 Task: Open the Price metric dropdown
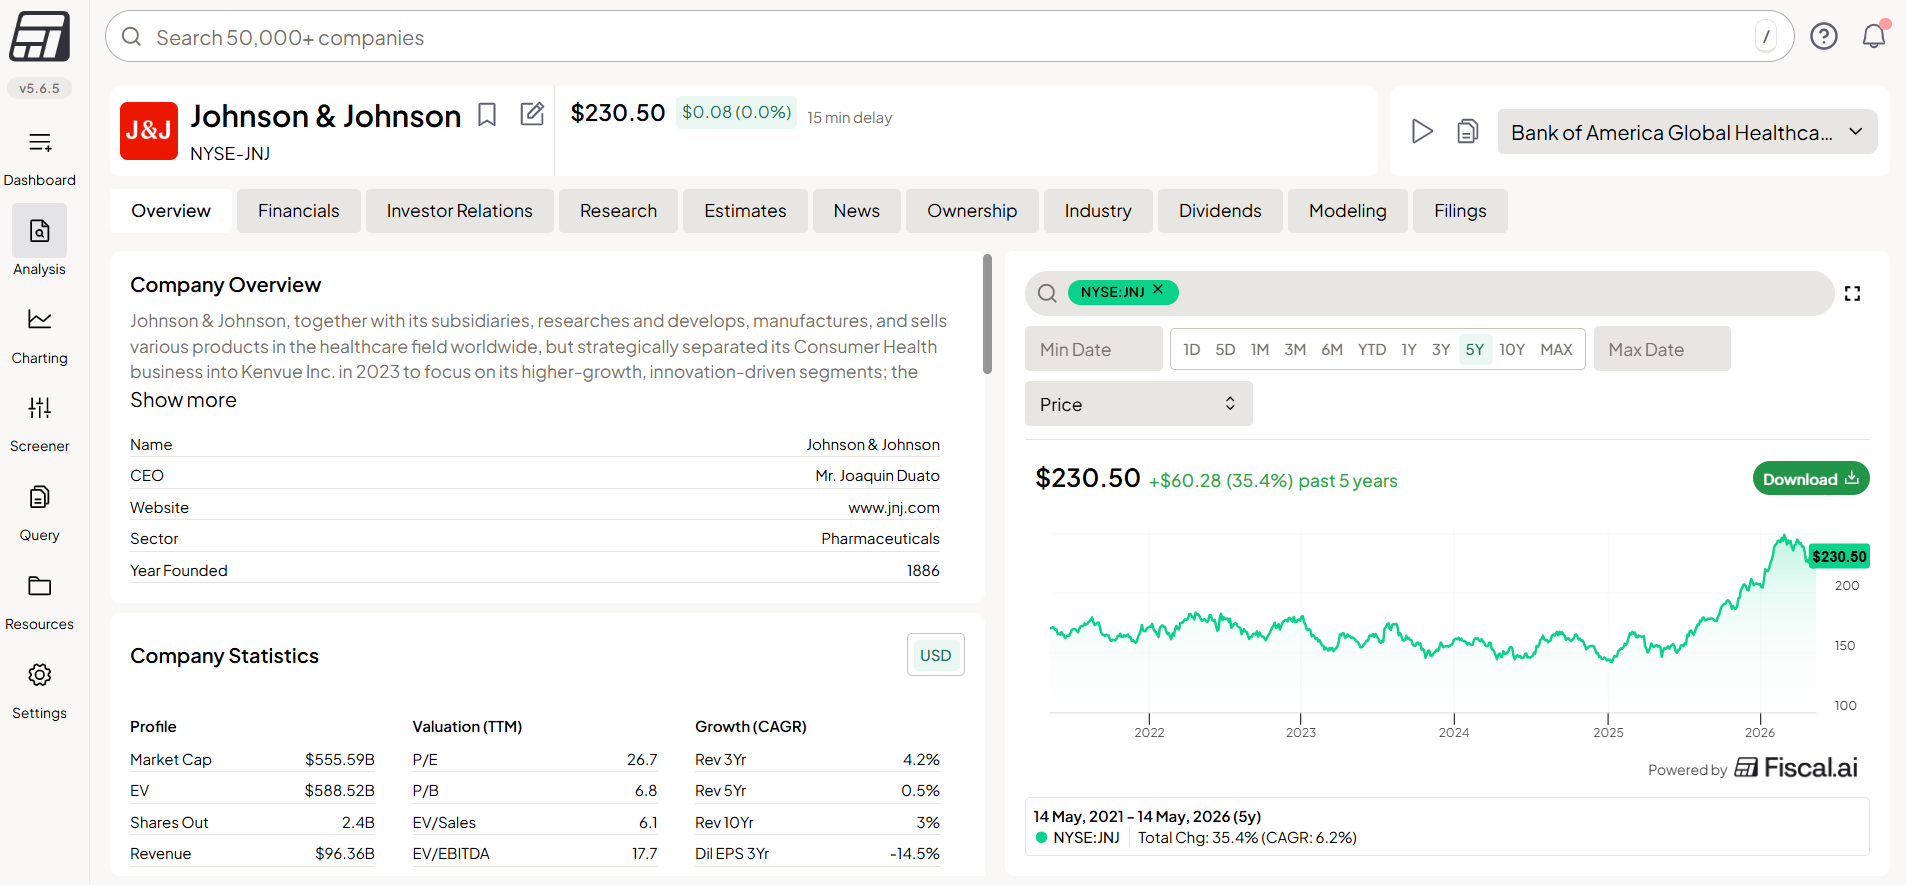1138,404
